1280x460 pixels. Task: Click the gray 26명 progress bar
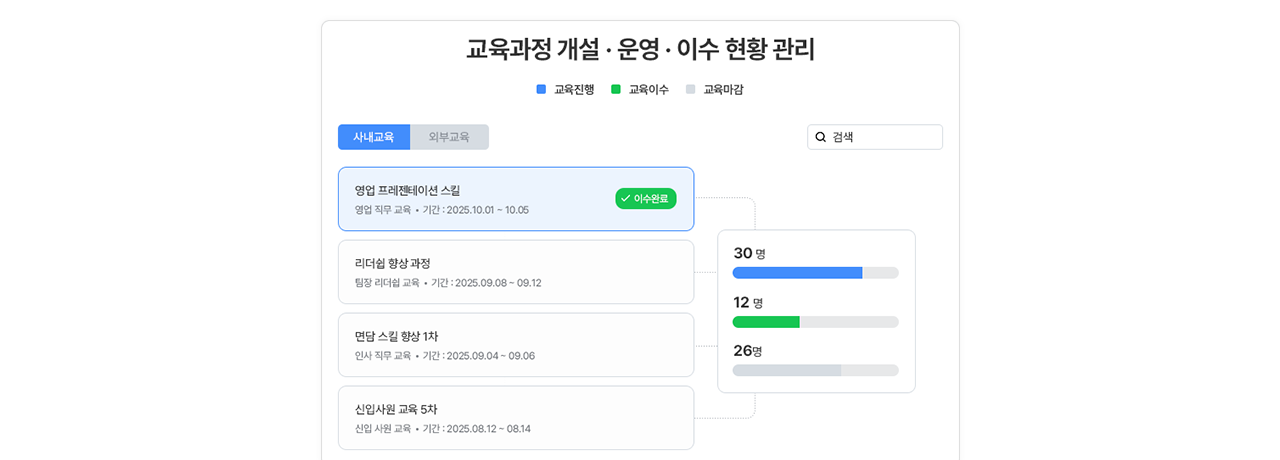pos(787,370)
